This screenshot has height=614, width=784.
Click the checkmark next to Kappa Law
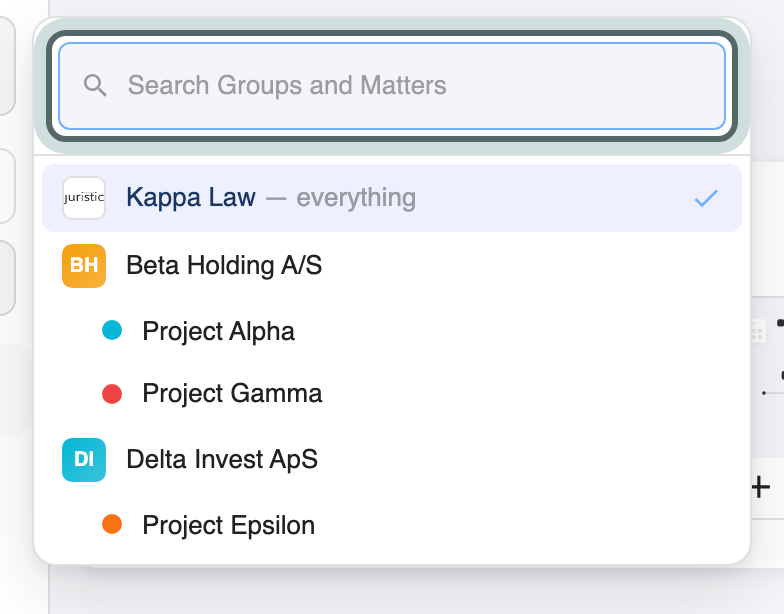706,198
